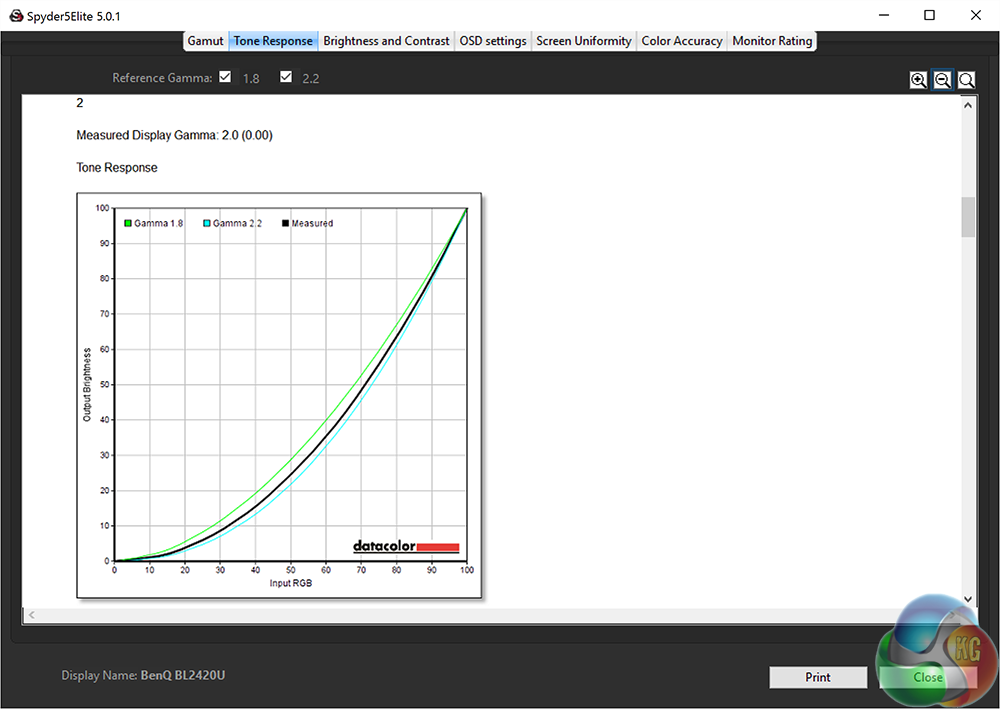Open the Brightness and Contrast tab
Viewport: 1000px width, 709px height.
tap(386, 41)
